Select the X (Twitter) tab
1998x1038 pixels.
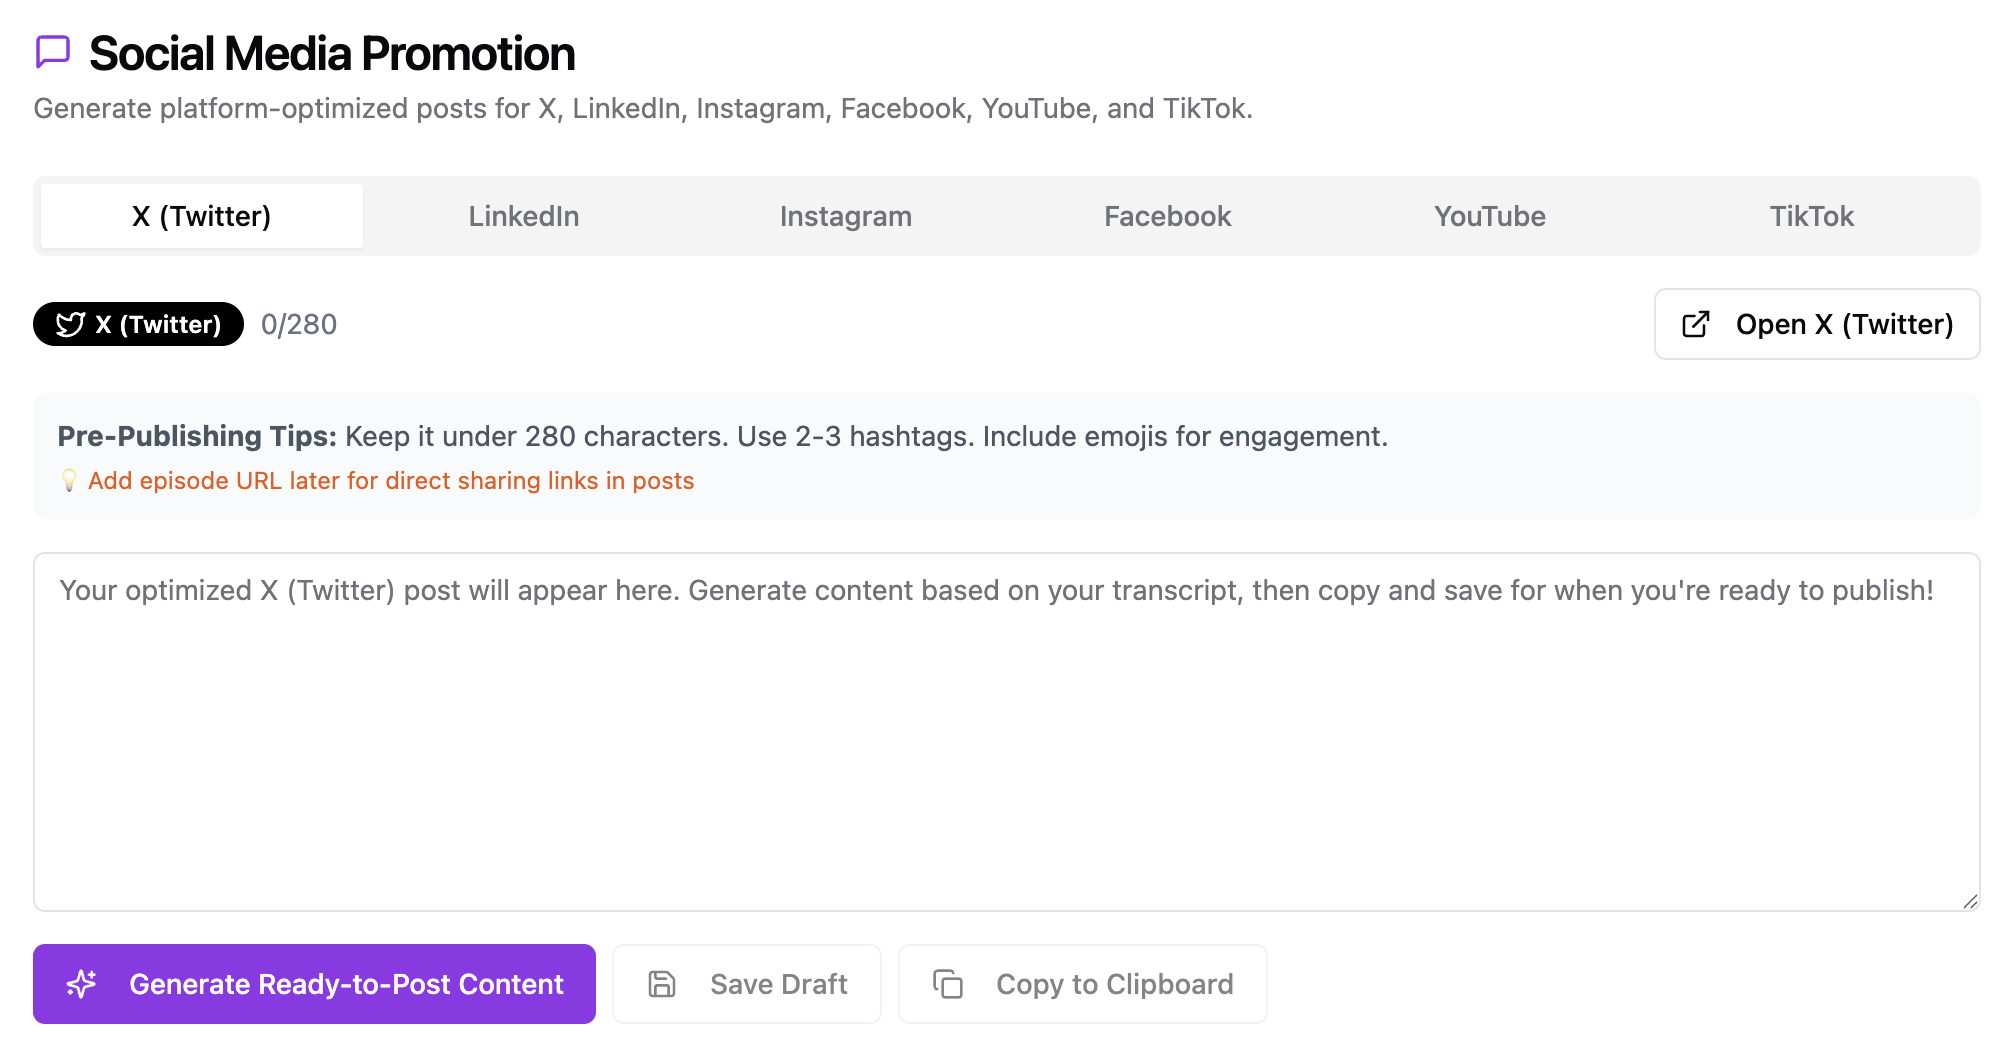click(202, 216)
